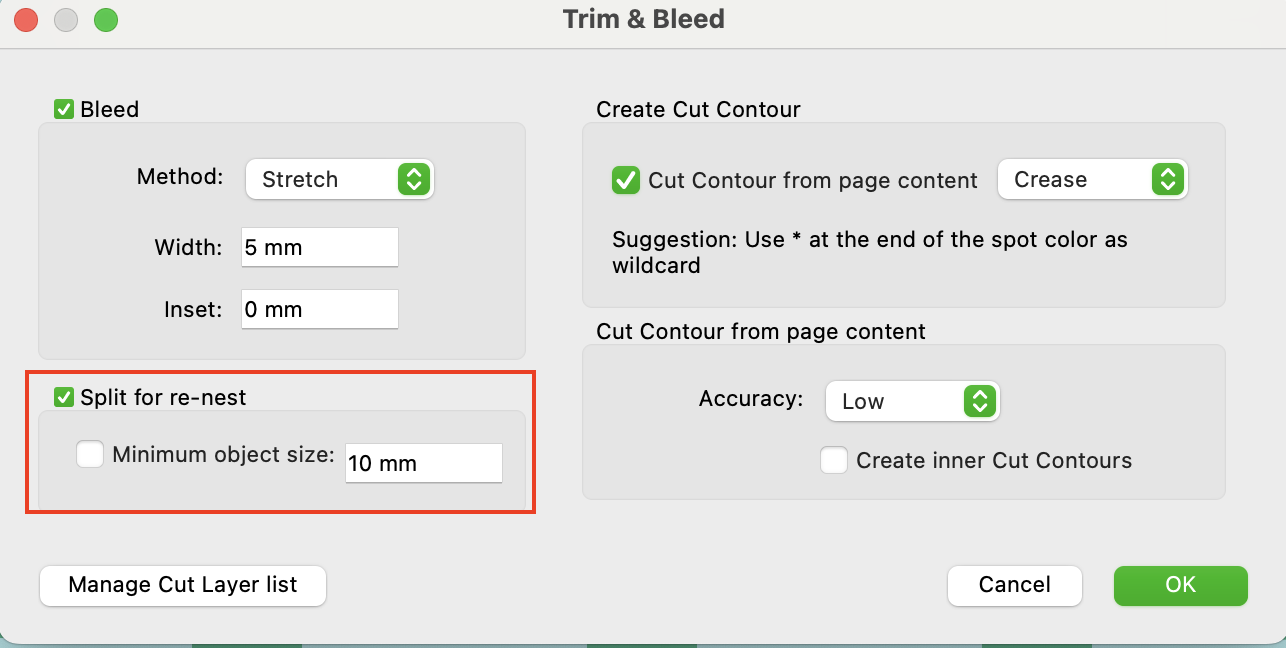Click the Inset input field
This screenshot has height=648, width=1286.
(319, 309)
